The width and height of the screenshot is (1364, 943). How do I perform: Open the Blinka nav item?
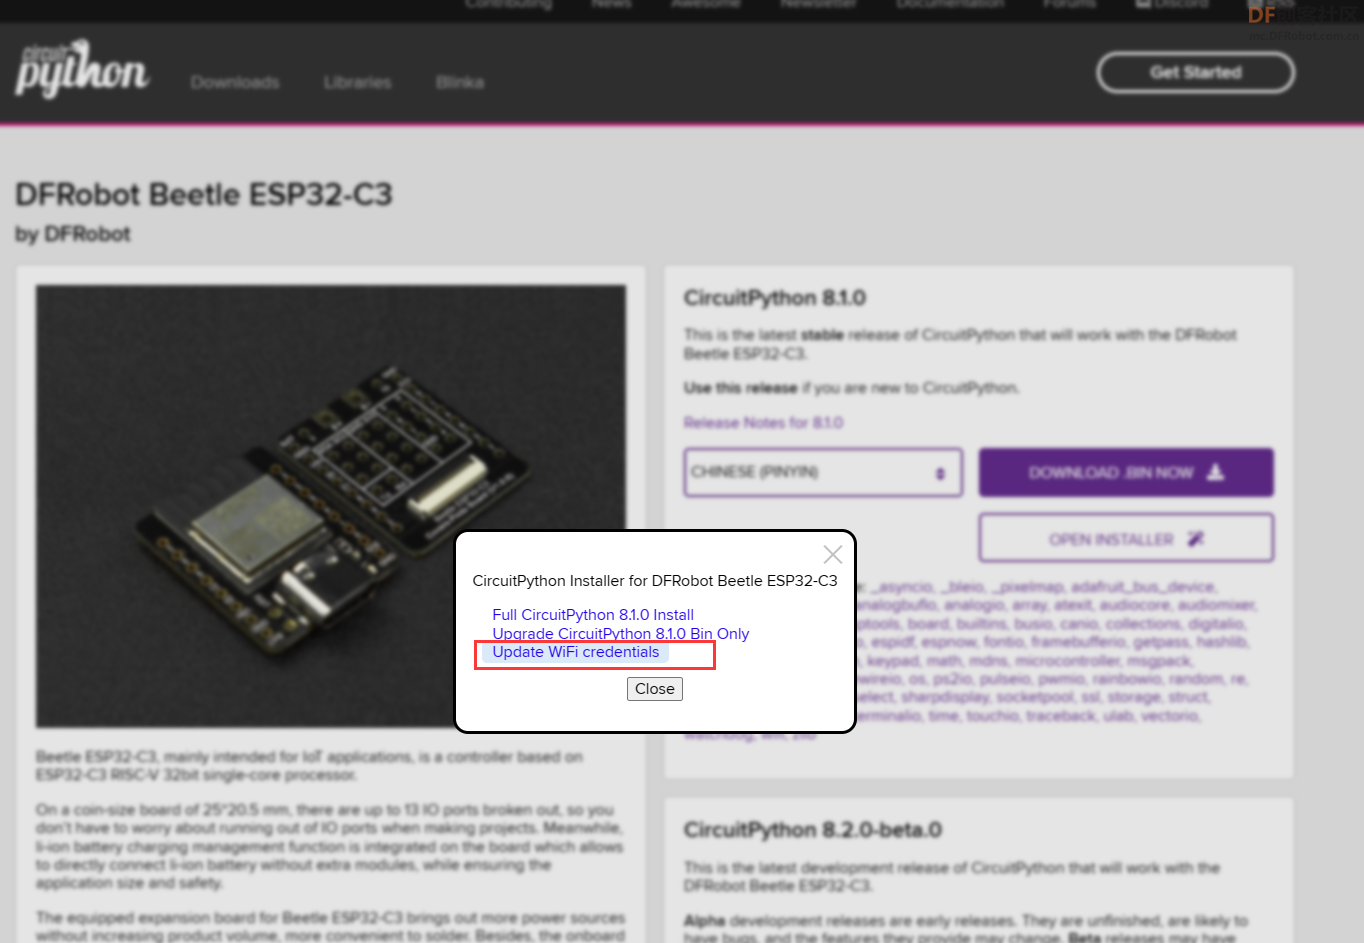click(460, 82)
